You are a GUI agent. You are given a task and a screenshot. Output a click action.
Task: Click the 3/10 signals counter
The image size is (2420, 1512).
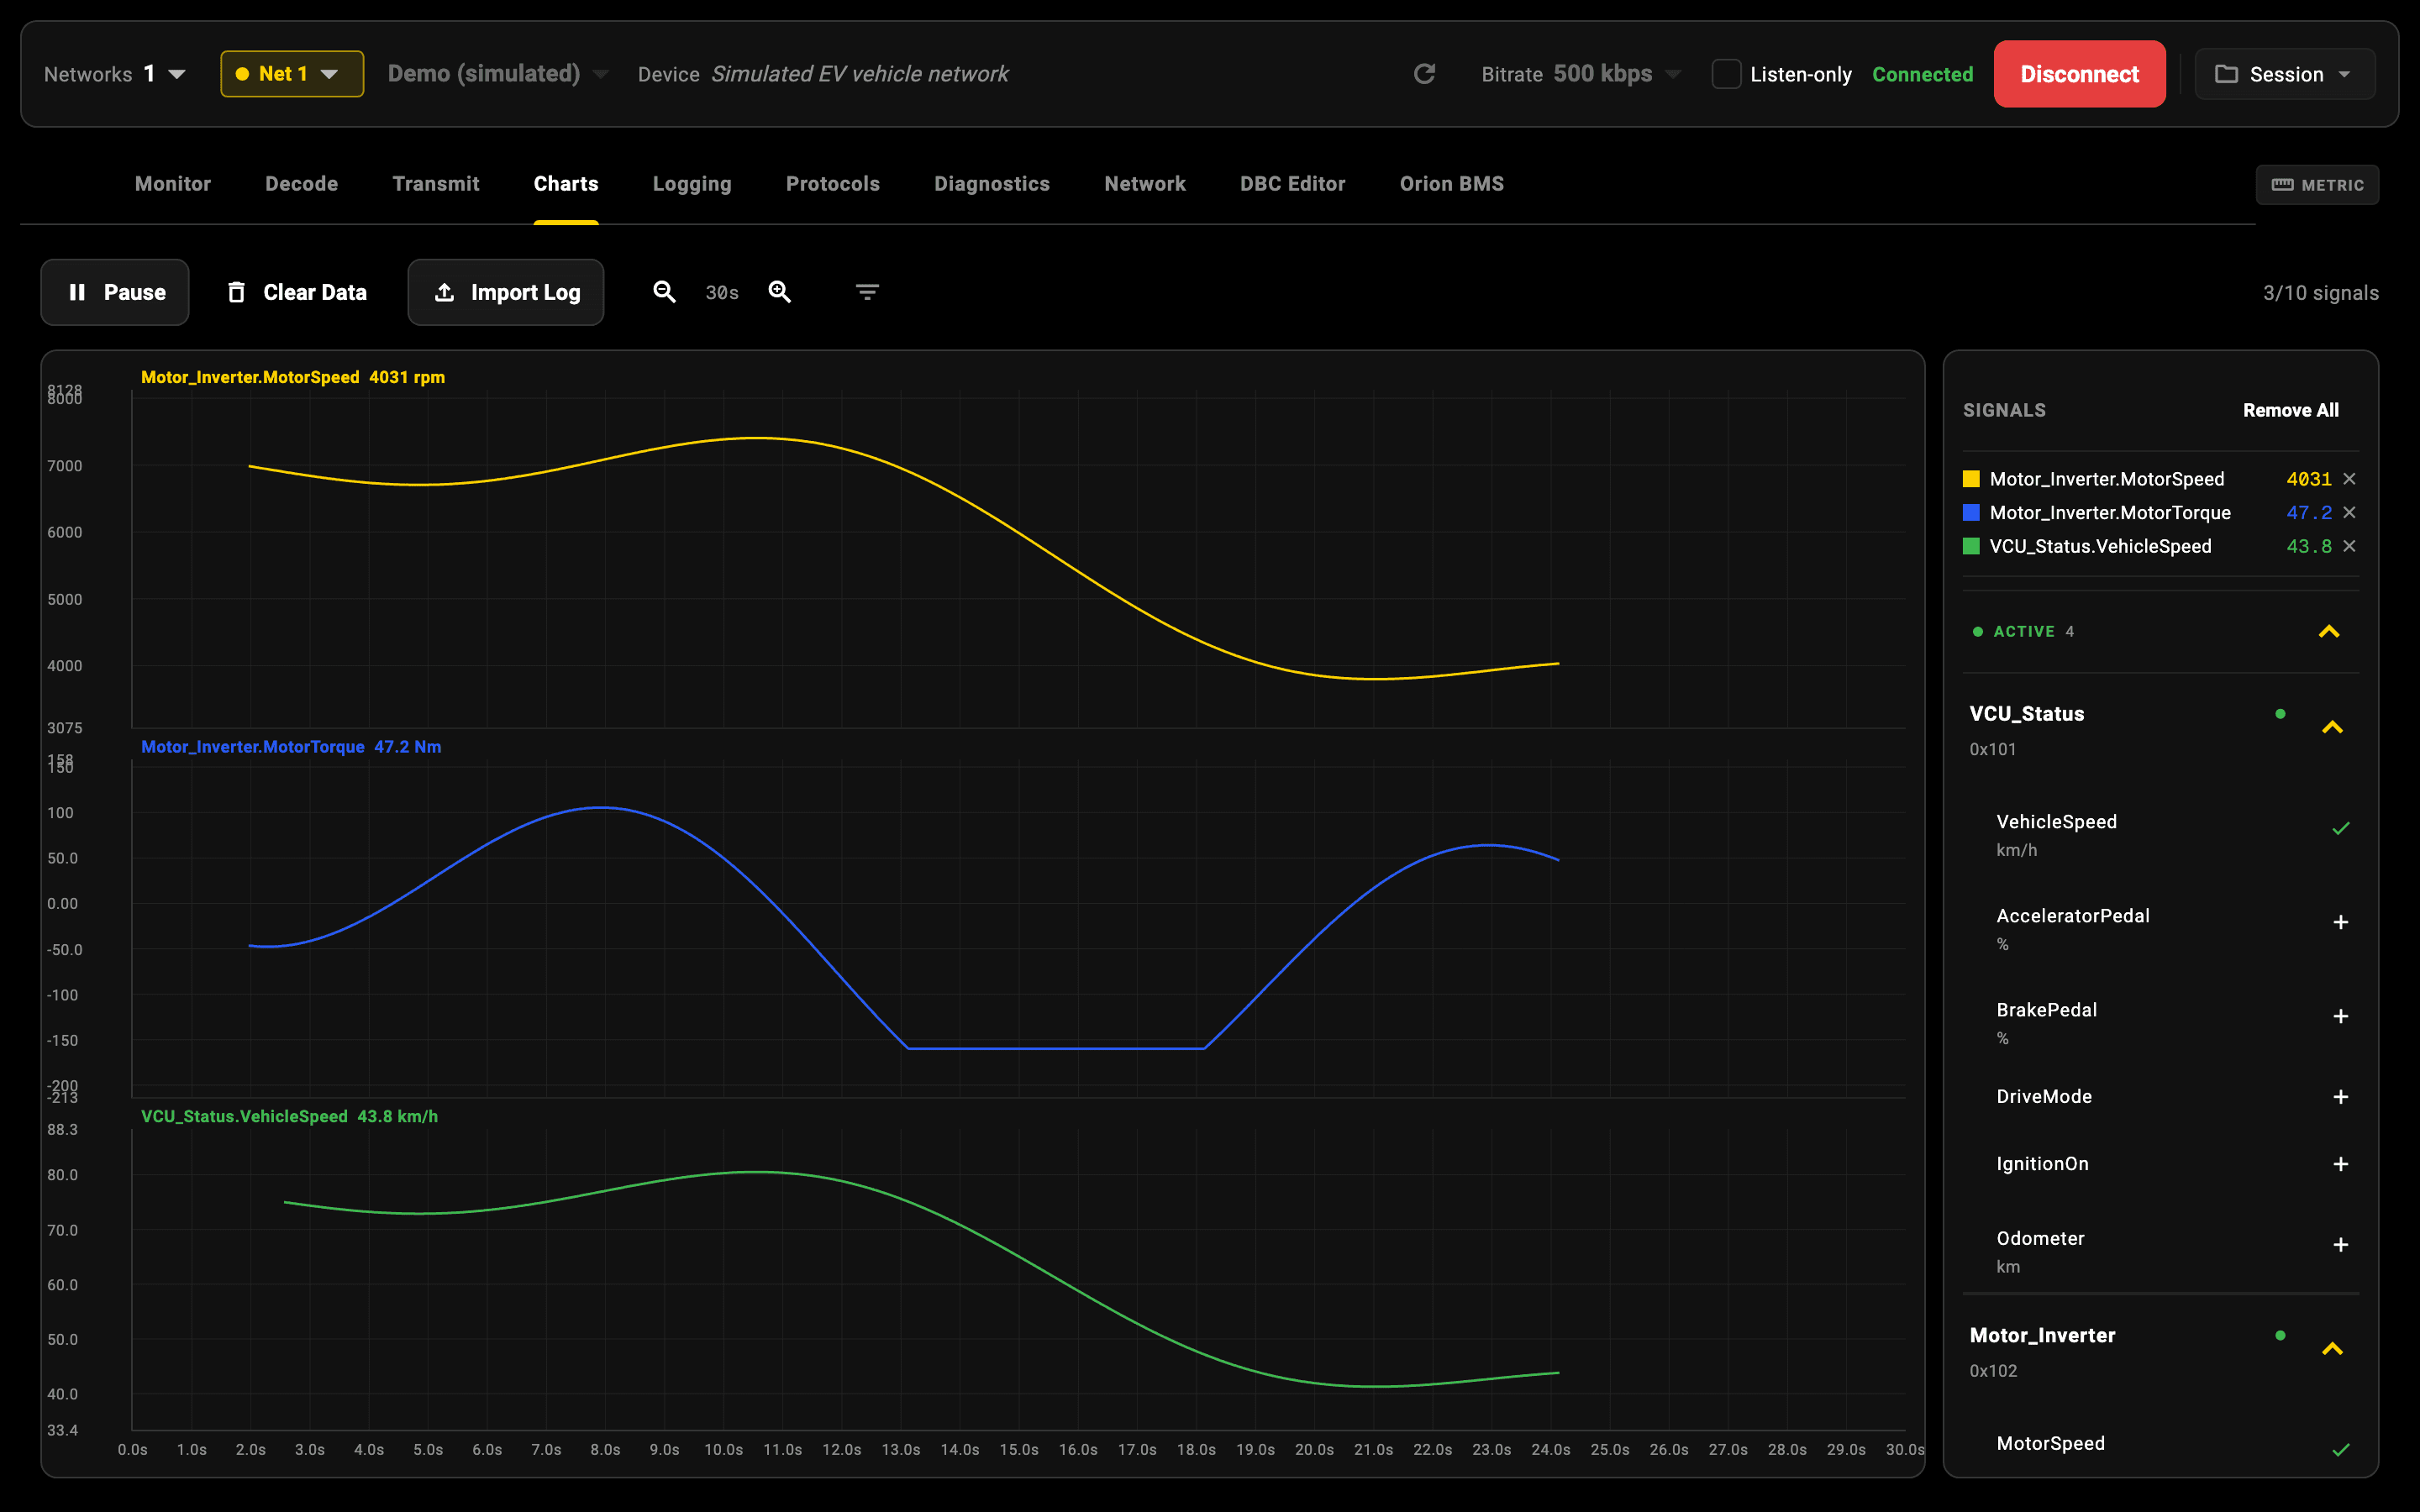tap(2321, 293)
